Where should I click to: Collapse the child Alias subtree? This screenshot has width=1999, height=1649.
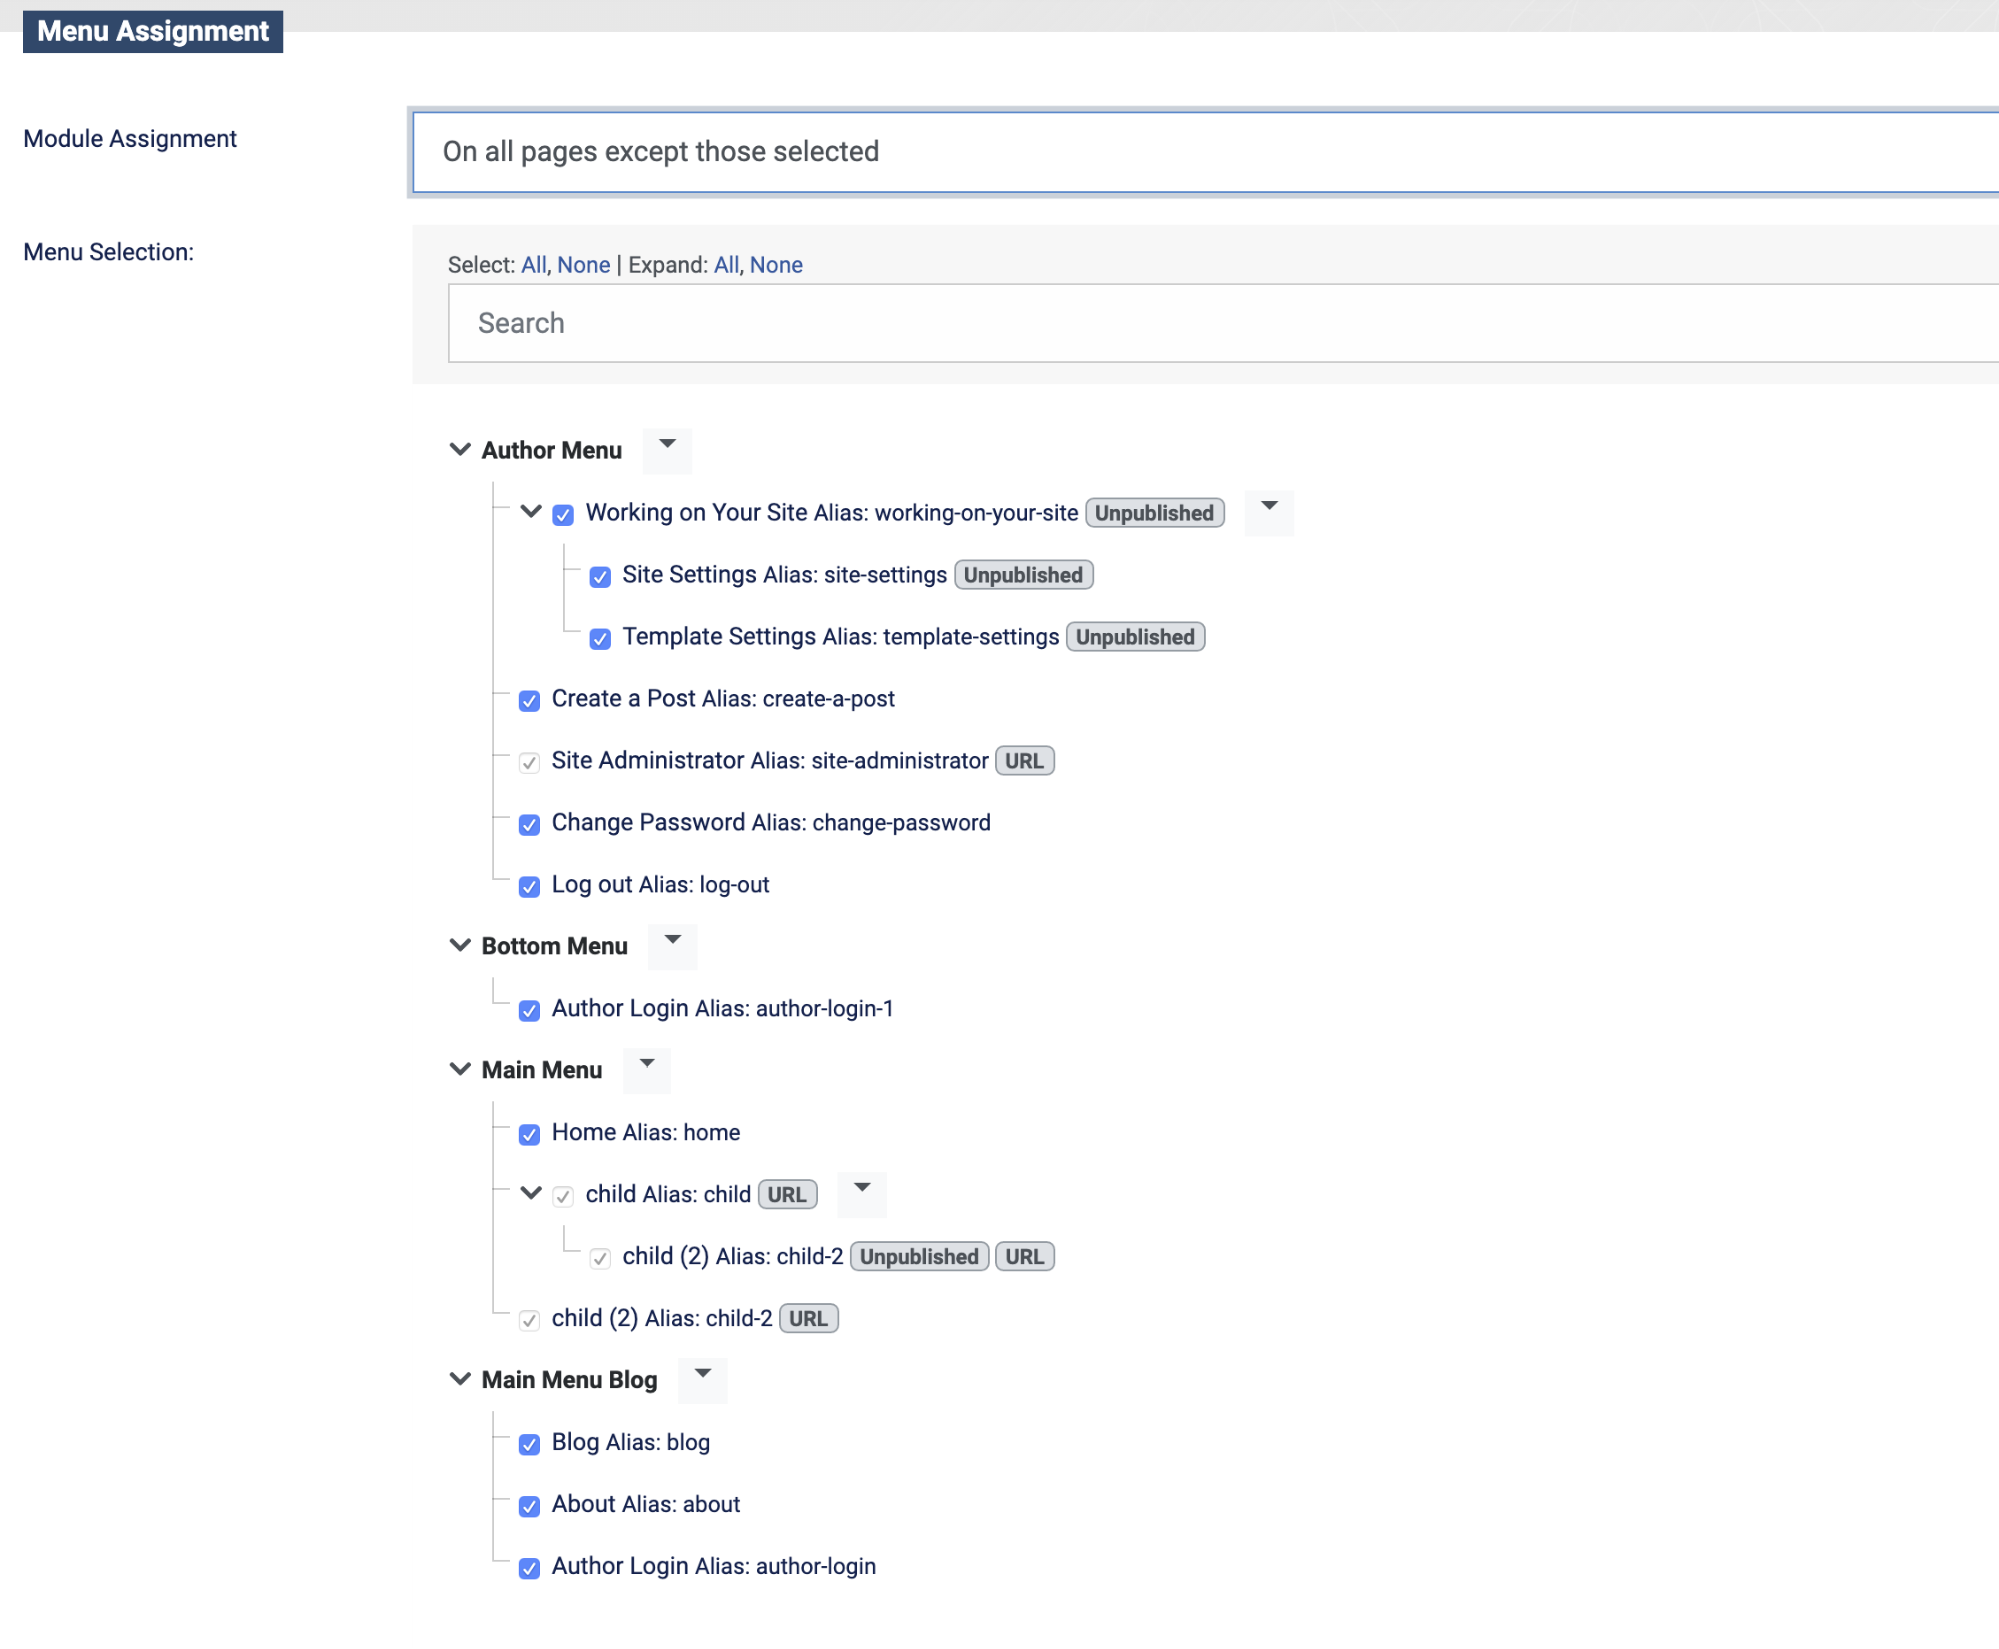(531, 1194)
